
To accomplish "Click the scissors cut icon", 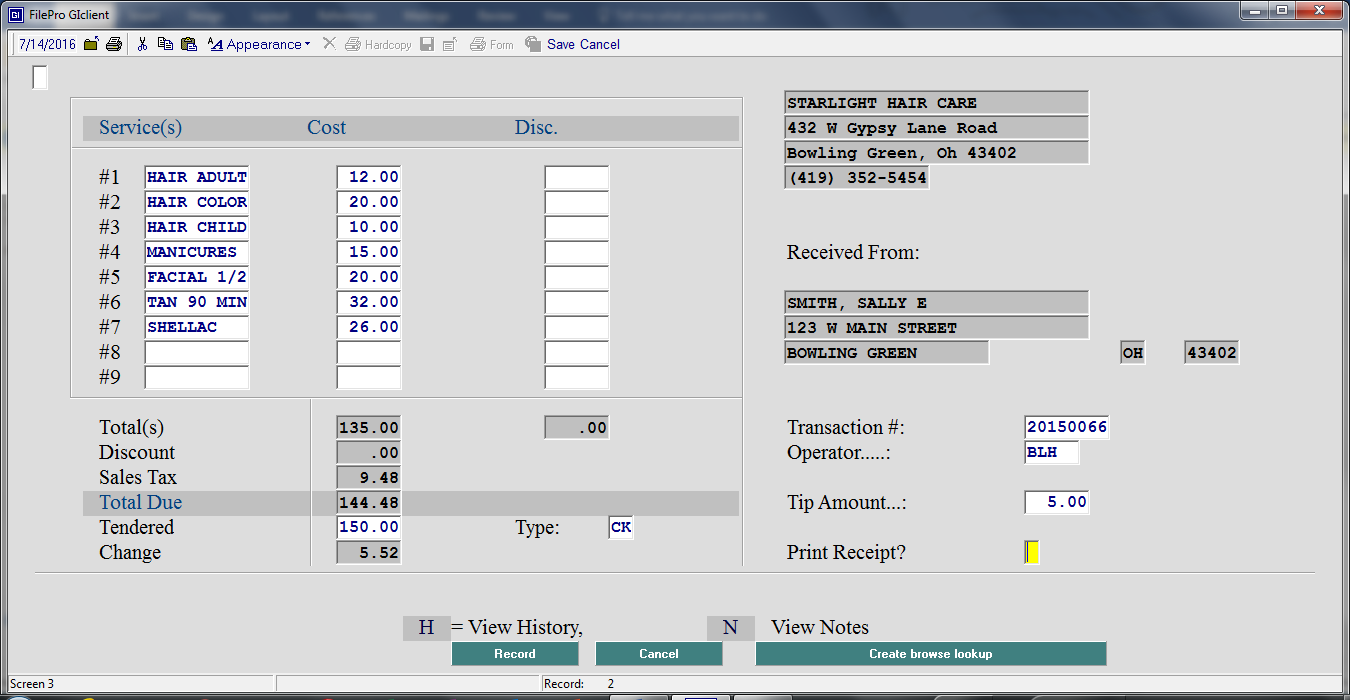I will point(142,44).
